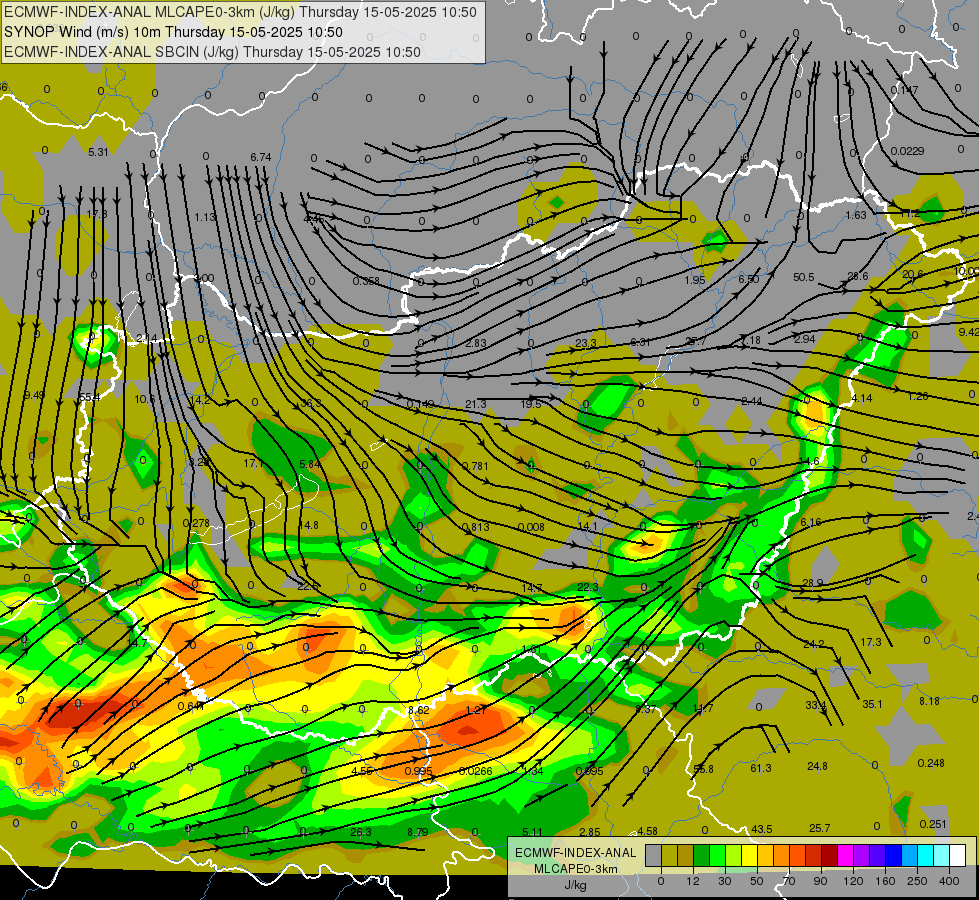Click the cyan legend swatch
Image resolution: width=979 pixels, height=900 pixels.
tap(926, 855)
